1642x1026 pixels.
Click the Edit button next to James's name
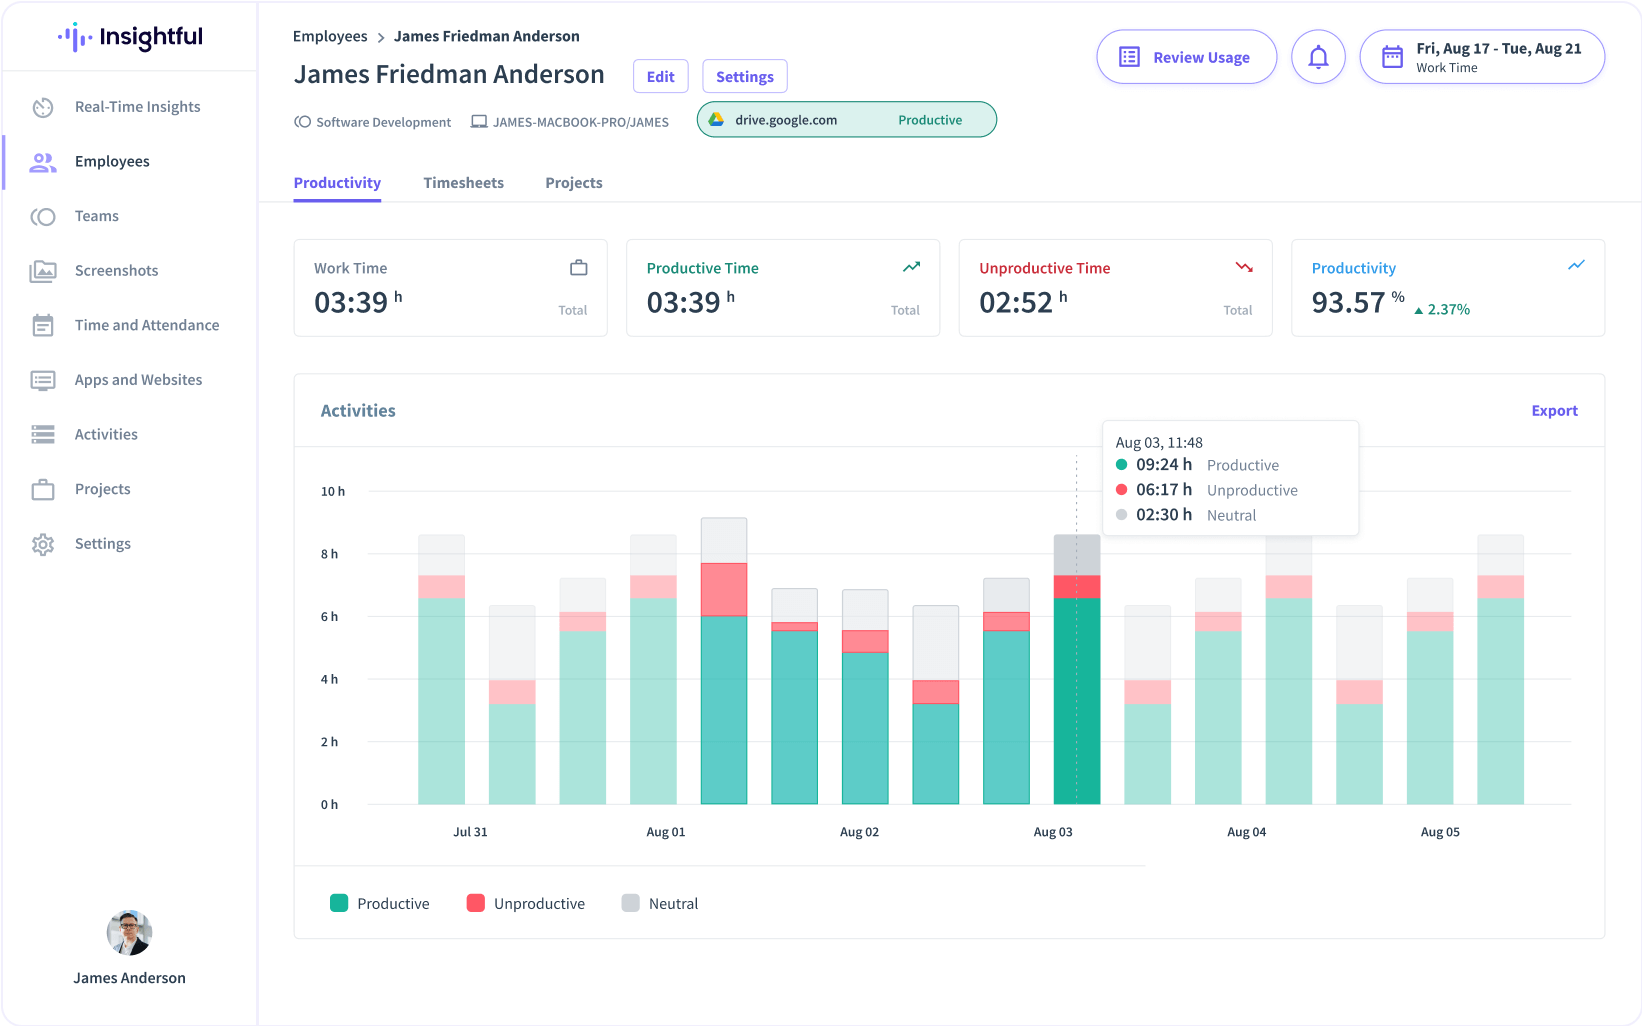click(x=660, y=76)
